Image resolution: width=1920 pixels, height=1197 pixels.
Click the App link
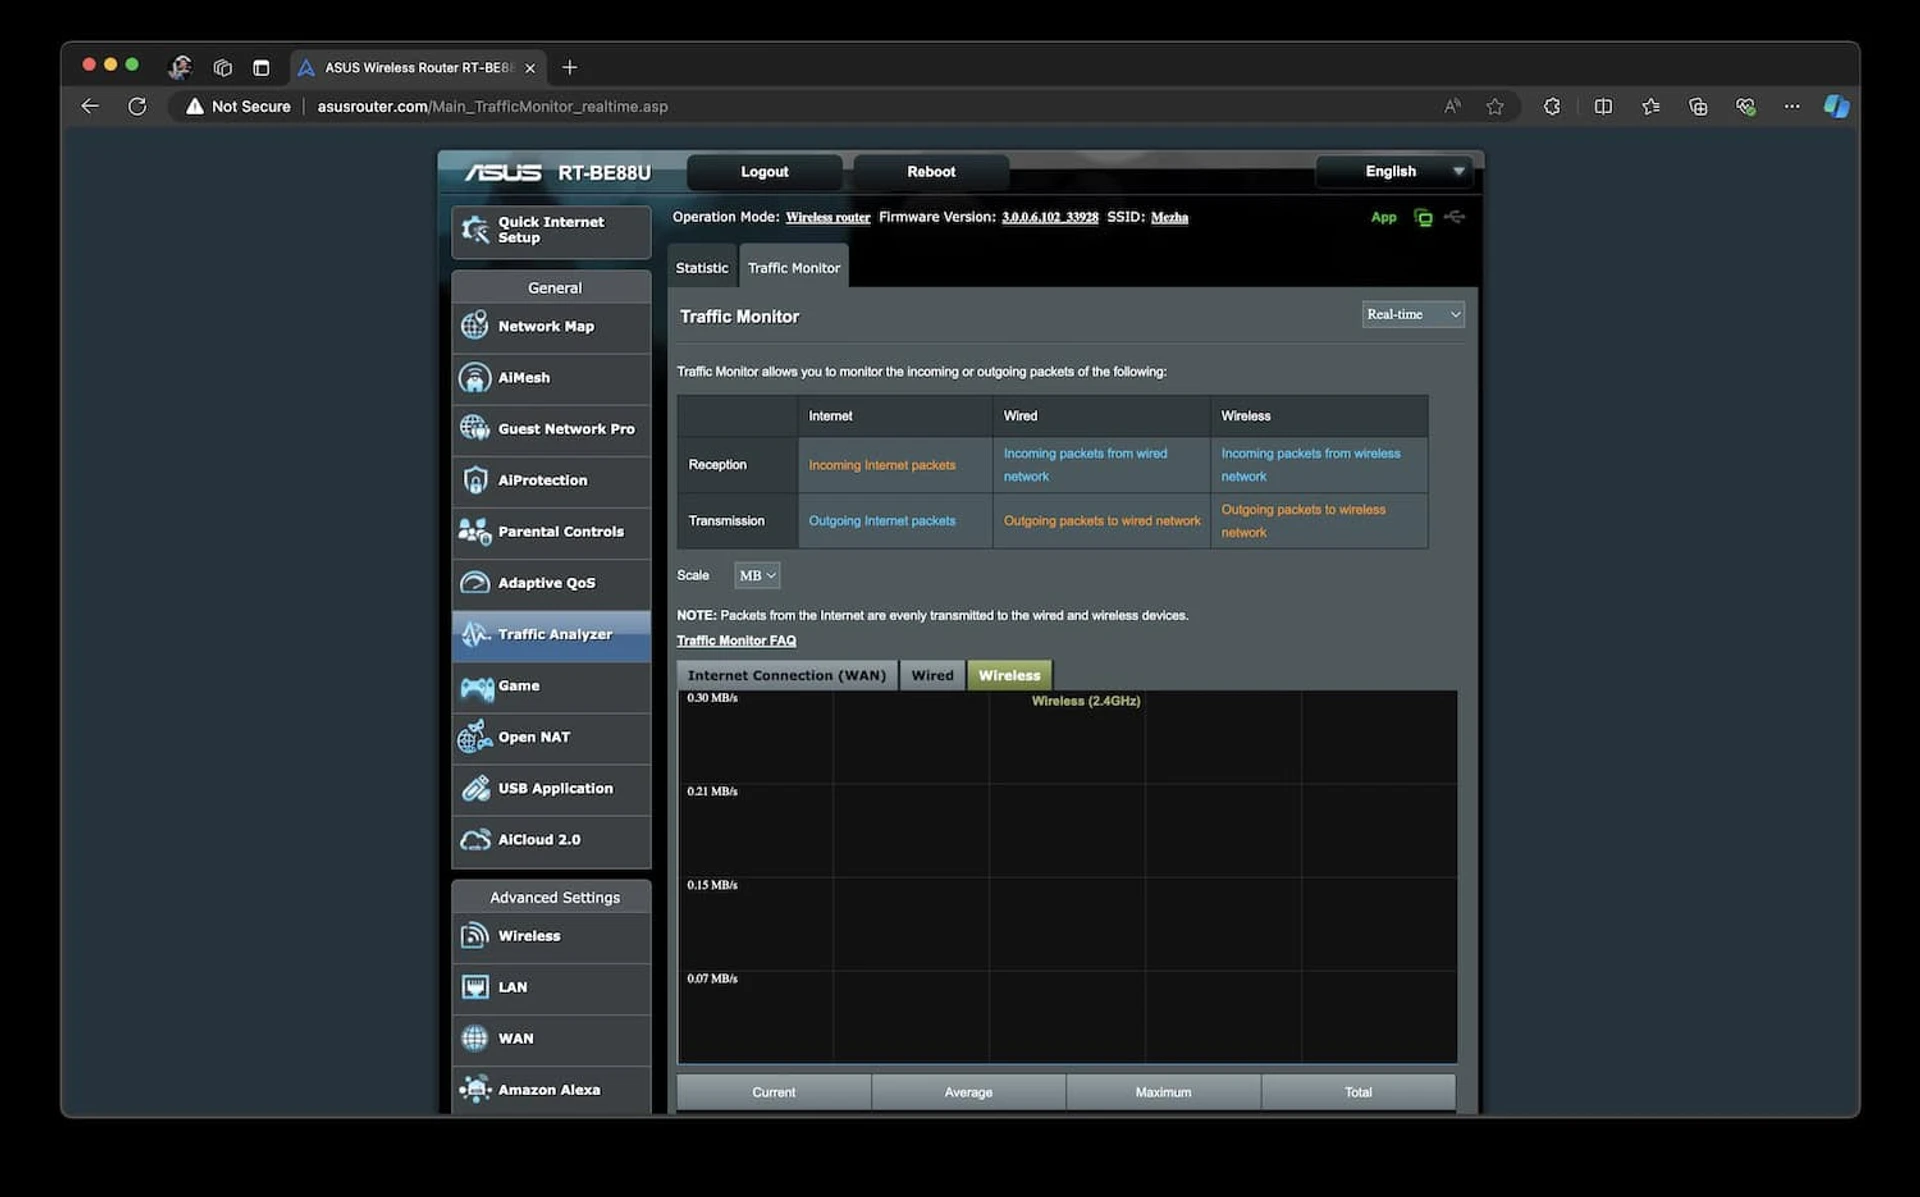1383,217
